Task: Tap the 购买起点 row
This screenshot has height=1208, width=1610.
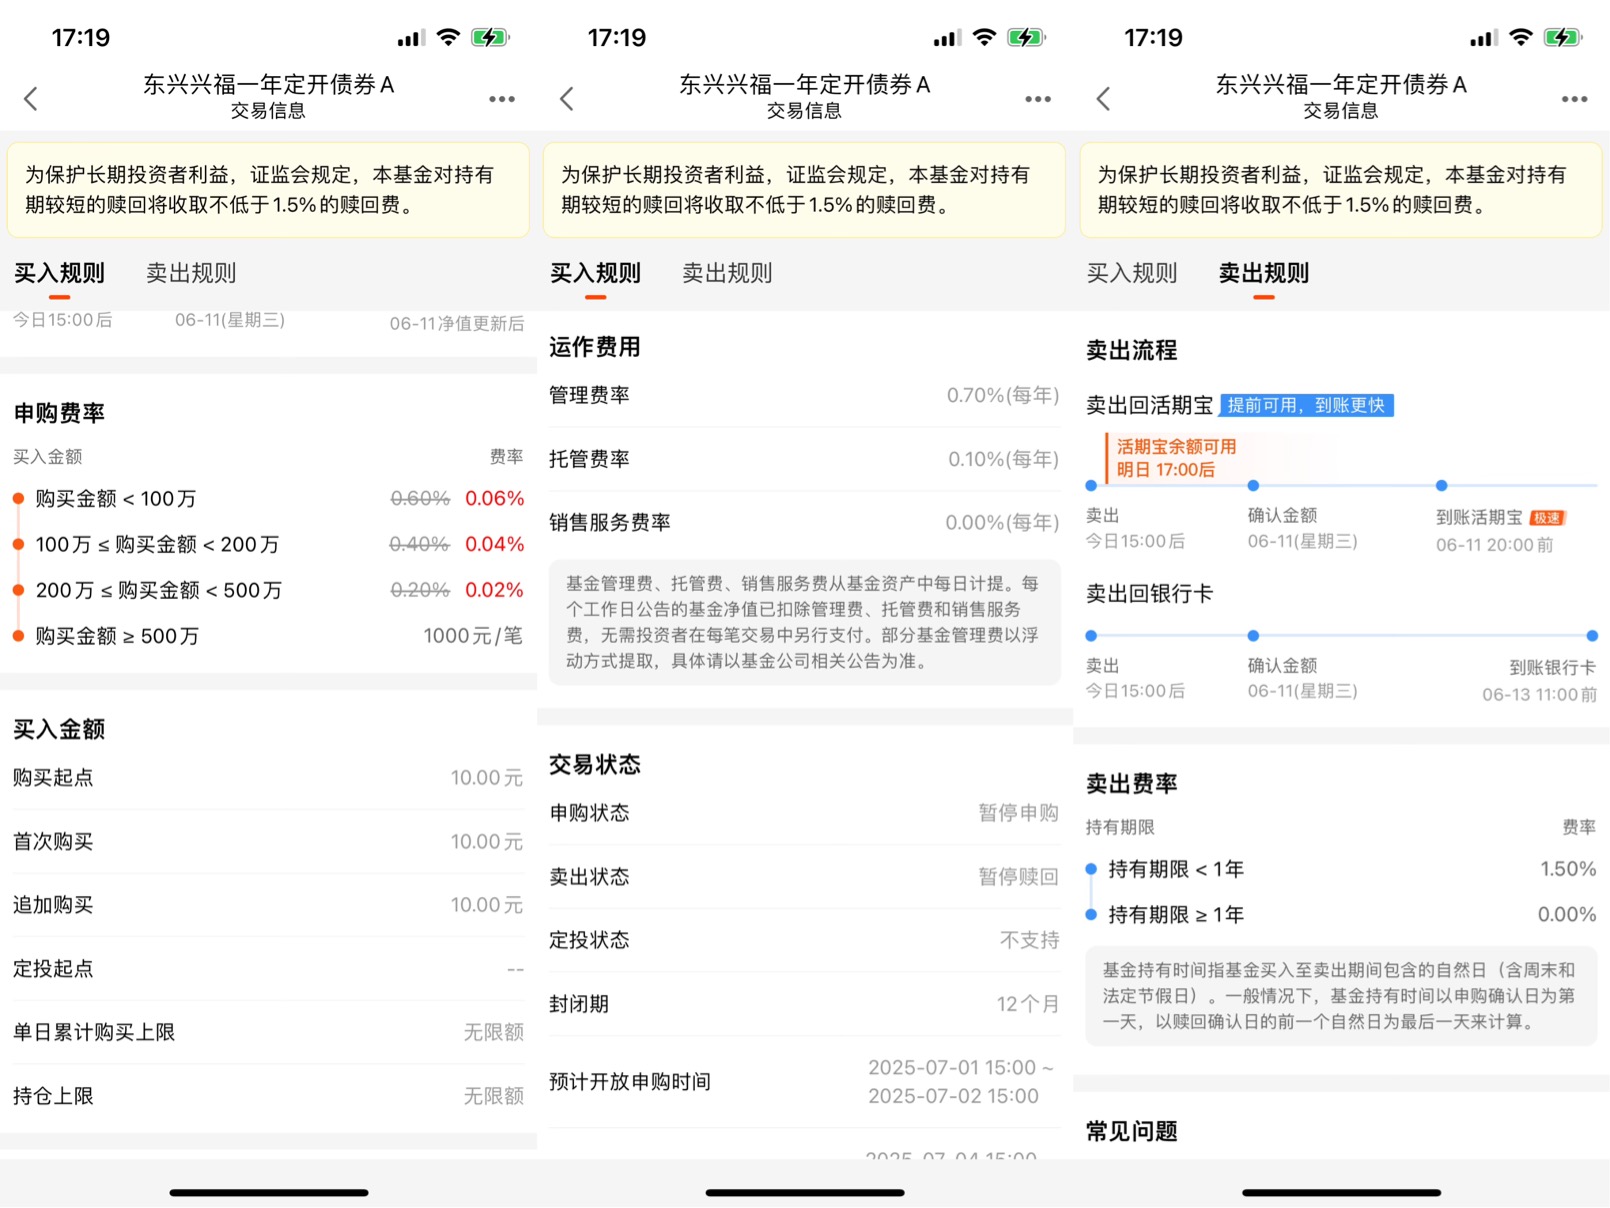Action: point(268,778)
